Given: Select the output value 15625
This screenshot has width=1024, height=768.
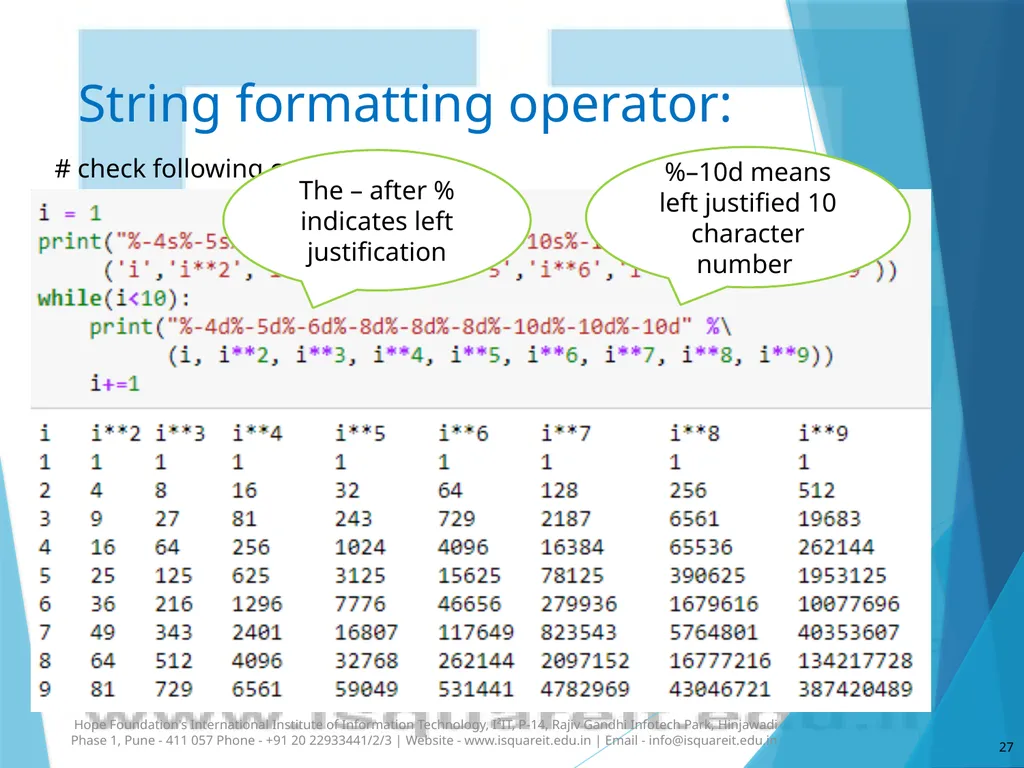Looking at the screenshot, I should click(470, 575).
